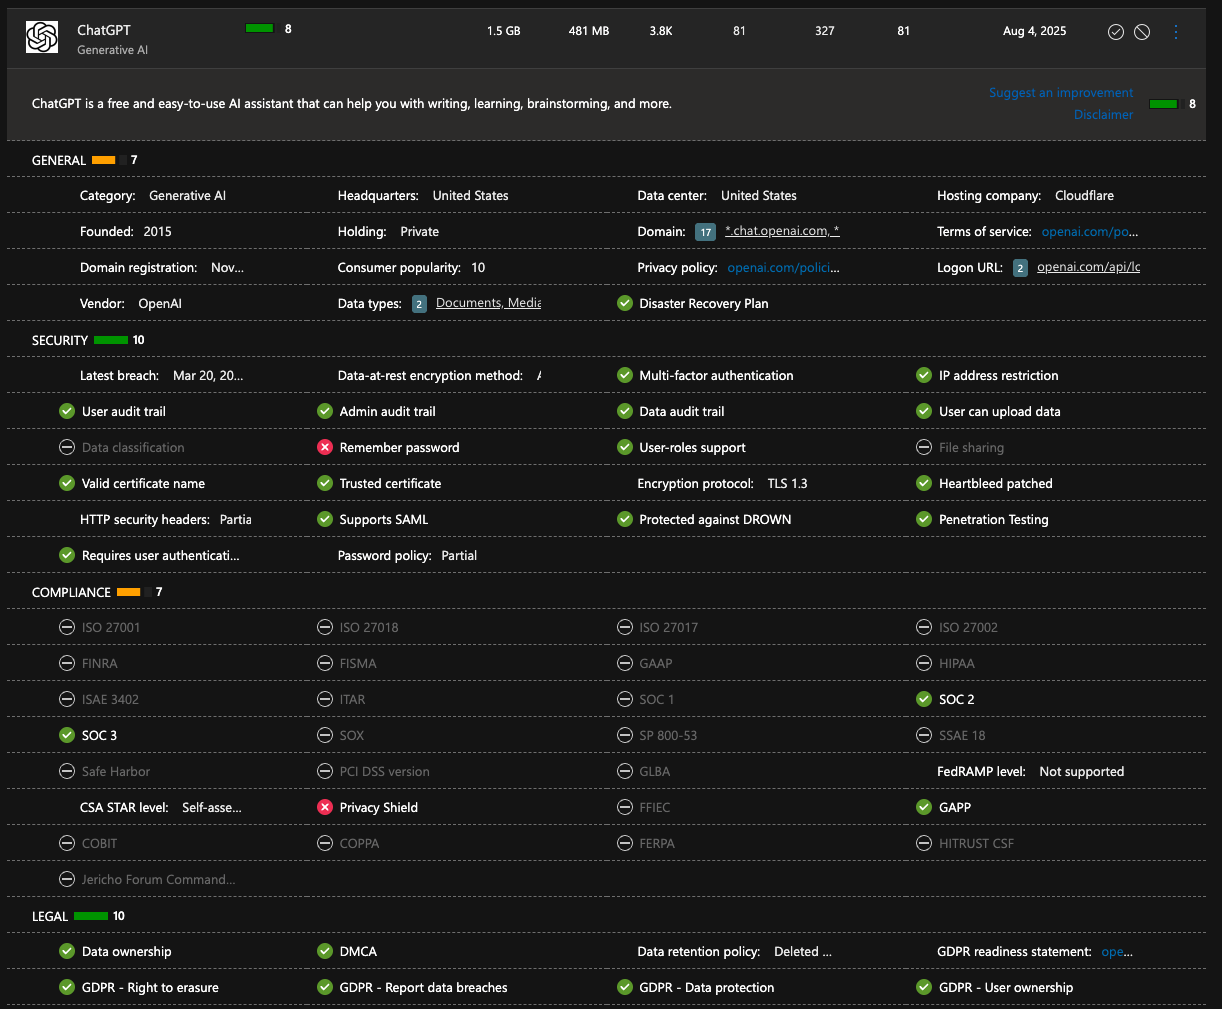Image resolution: width=1222 pixels, height=1009 pixels.
Task: Click green check icon next to SOC 2
Action: click(x=924, y=700)
